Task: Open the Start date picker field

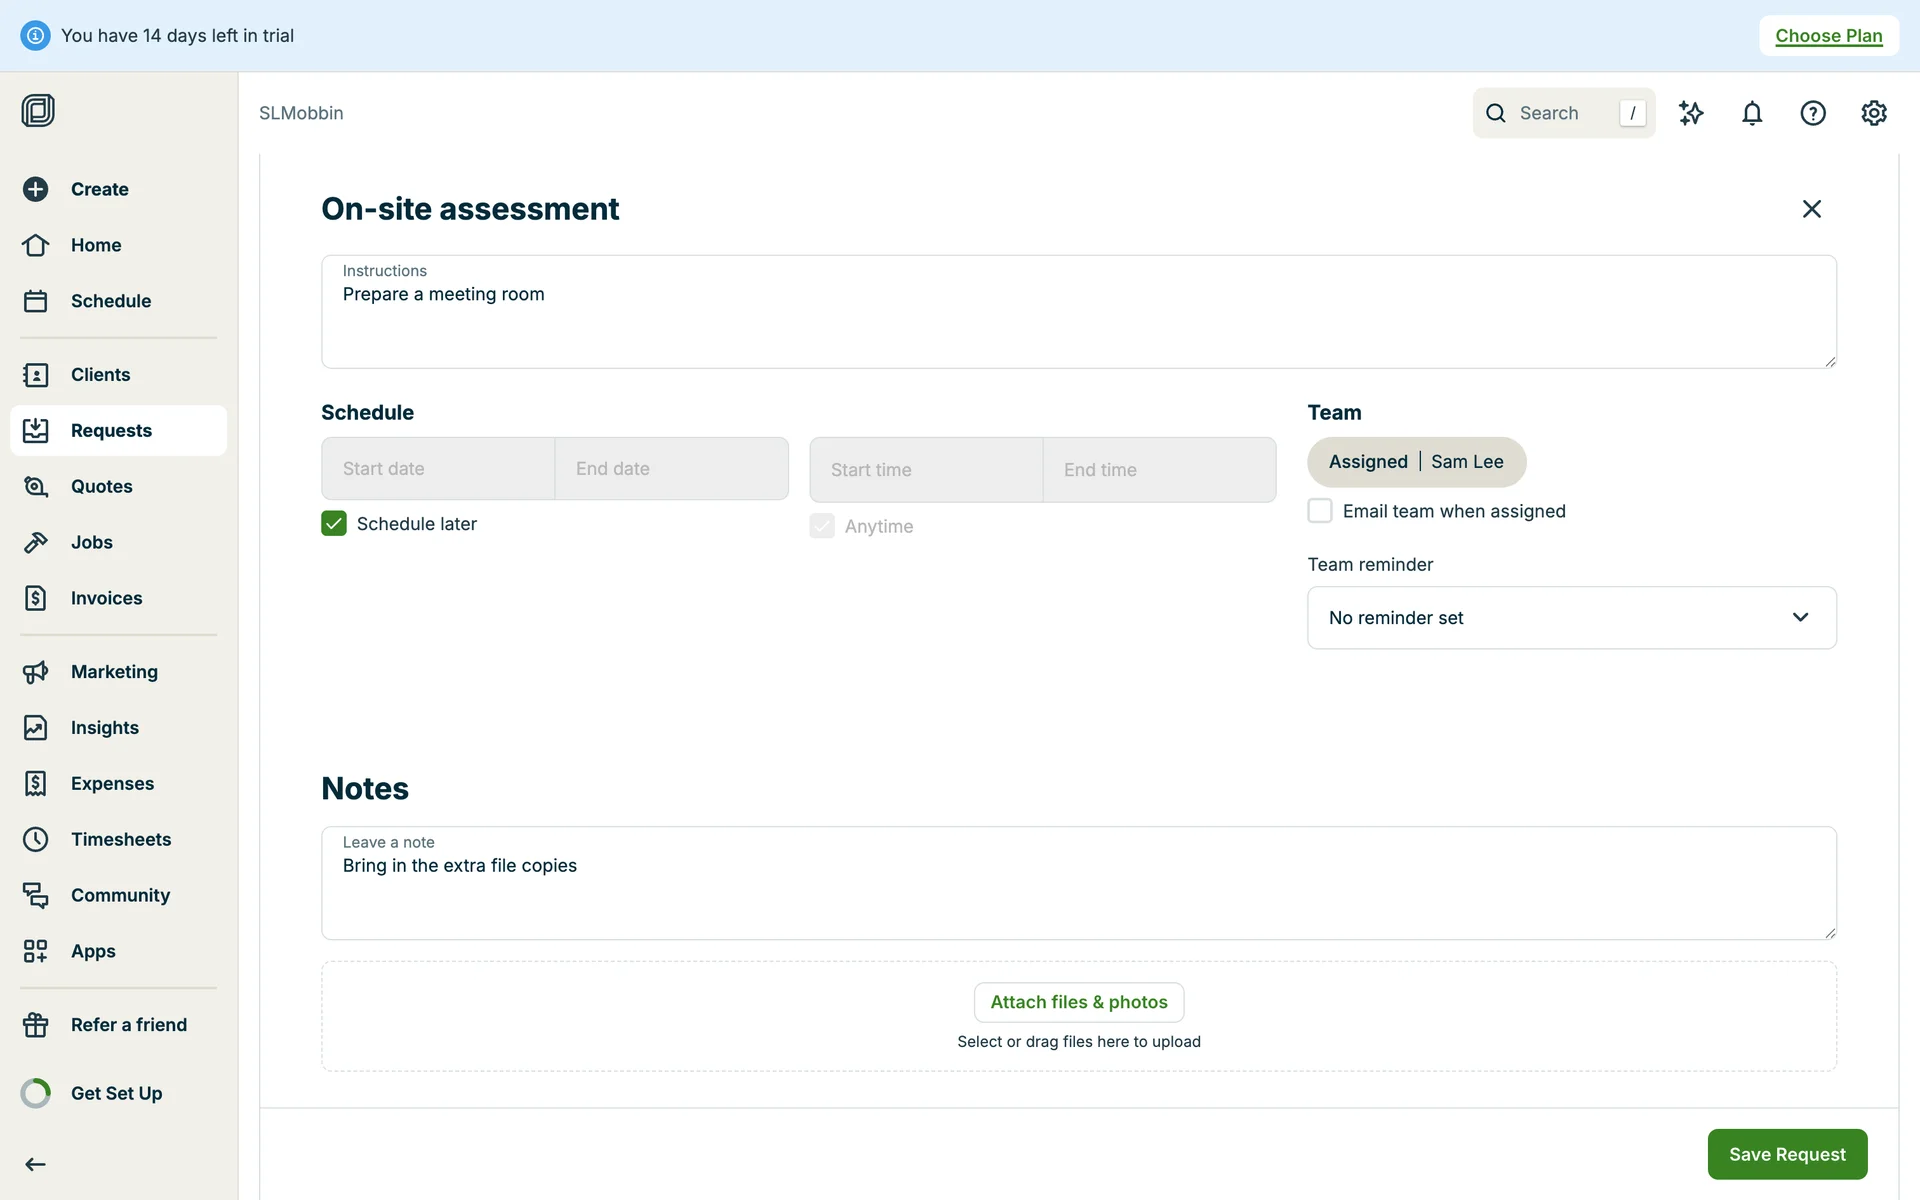Action: pyautogui.click(x=438, y=469)
